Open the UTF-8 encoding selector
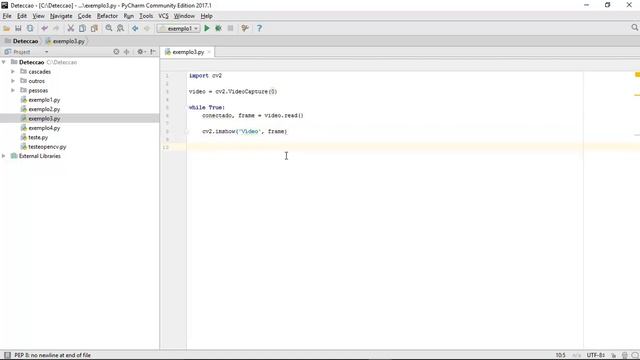The width and height of the screenshot is (640, 360). click(596, 355)
